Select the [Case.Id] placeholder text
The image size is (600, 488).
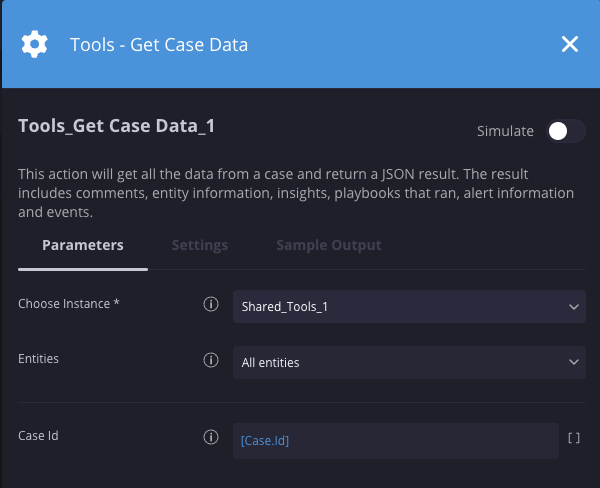coord(265,440)
